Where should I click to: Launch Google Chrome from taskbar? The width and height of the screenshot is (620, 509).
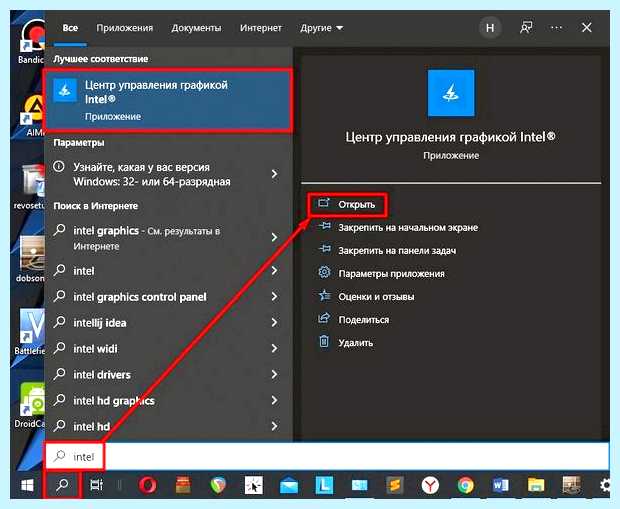pyautogui.click(x=465, y=485)
